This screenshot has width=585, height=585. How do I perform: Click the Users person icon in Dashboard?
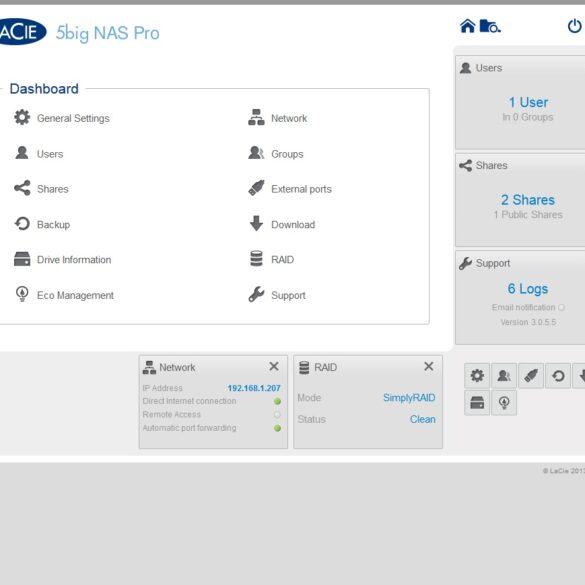tap(22, 153)
